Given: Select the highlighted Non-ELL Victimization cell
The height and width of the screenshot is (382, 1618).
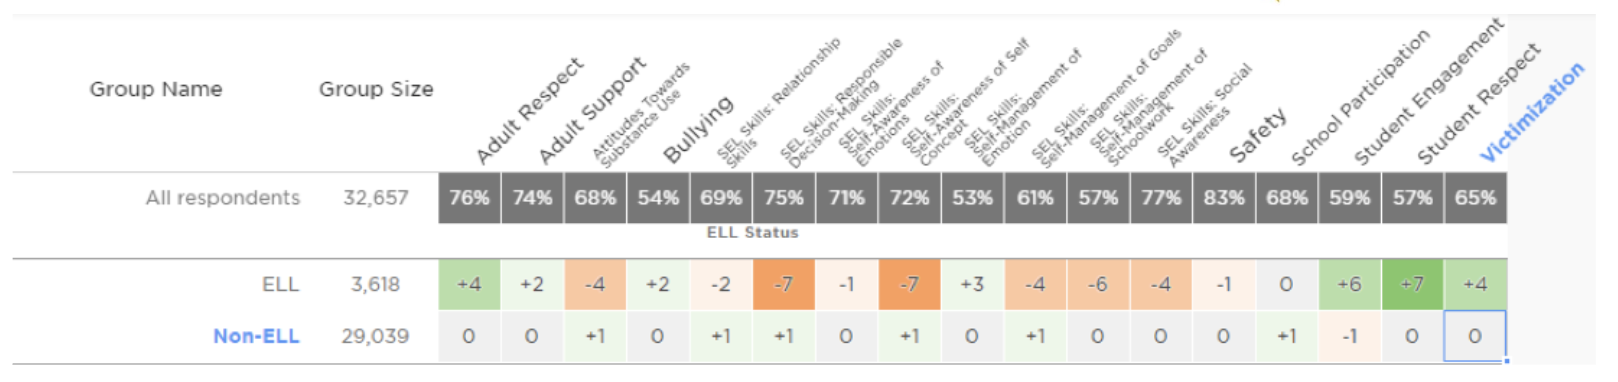Looking at the screenshot, I should pos(1475,336).
